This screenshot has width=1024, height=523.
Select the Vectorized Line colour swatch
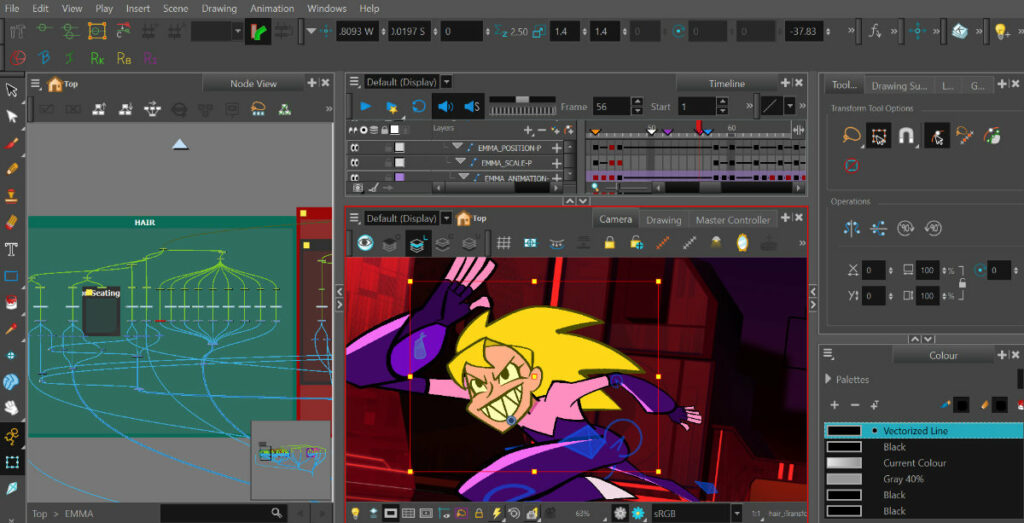(844, 431)
